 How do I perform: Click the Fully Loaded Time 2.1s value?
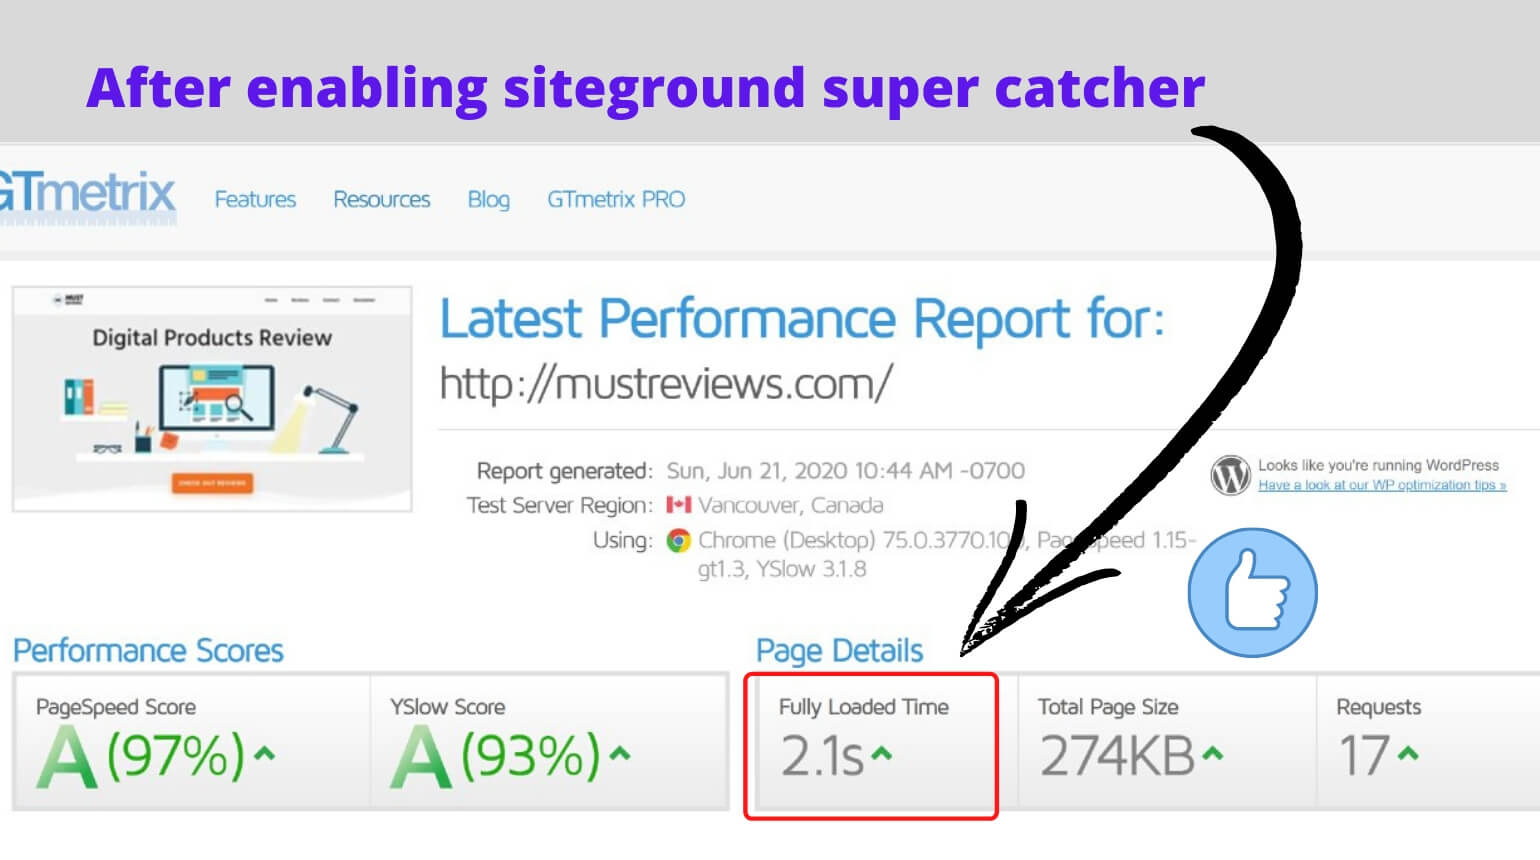pos(822,756)
